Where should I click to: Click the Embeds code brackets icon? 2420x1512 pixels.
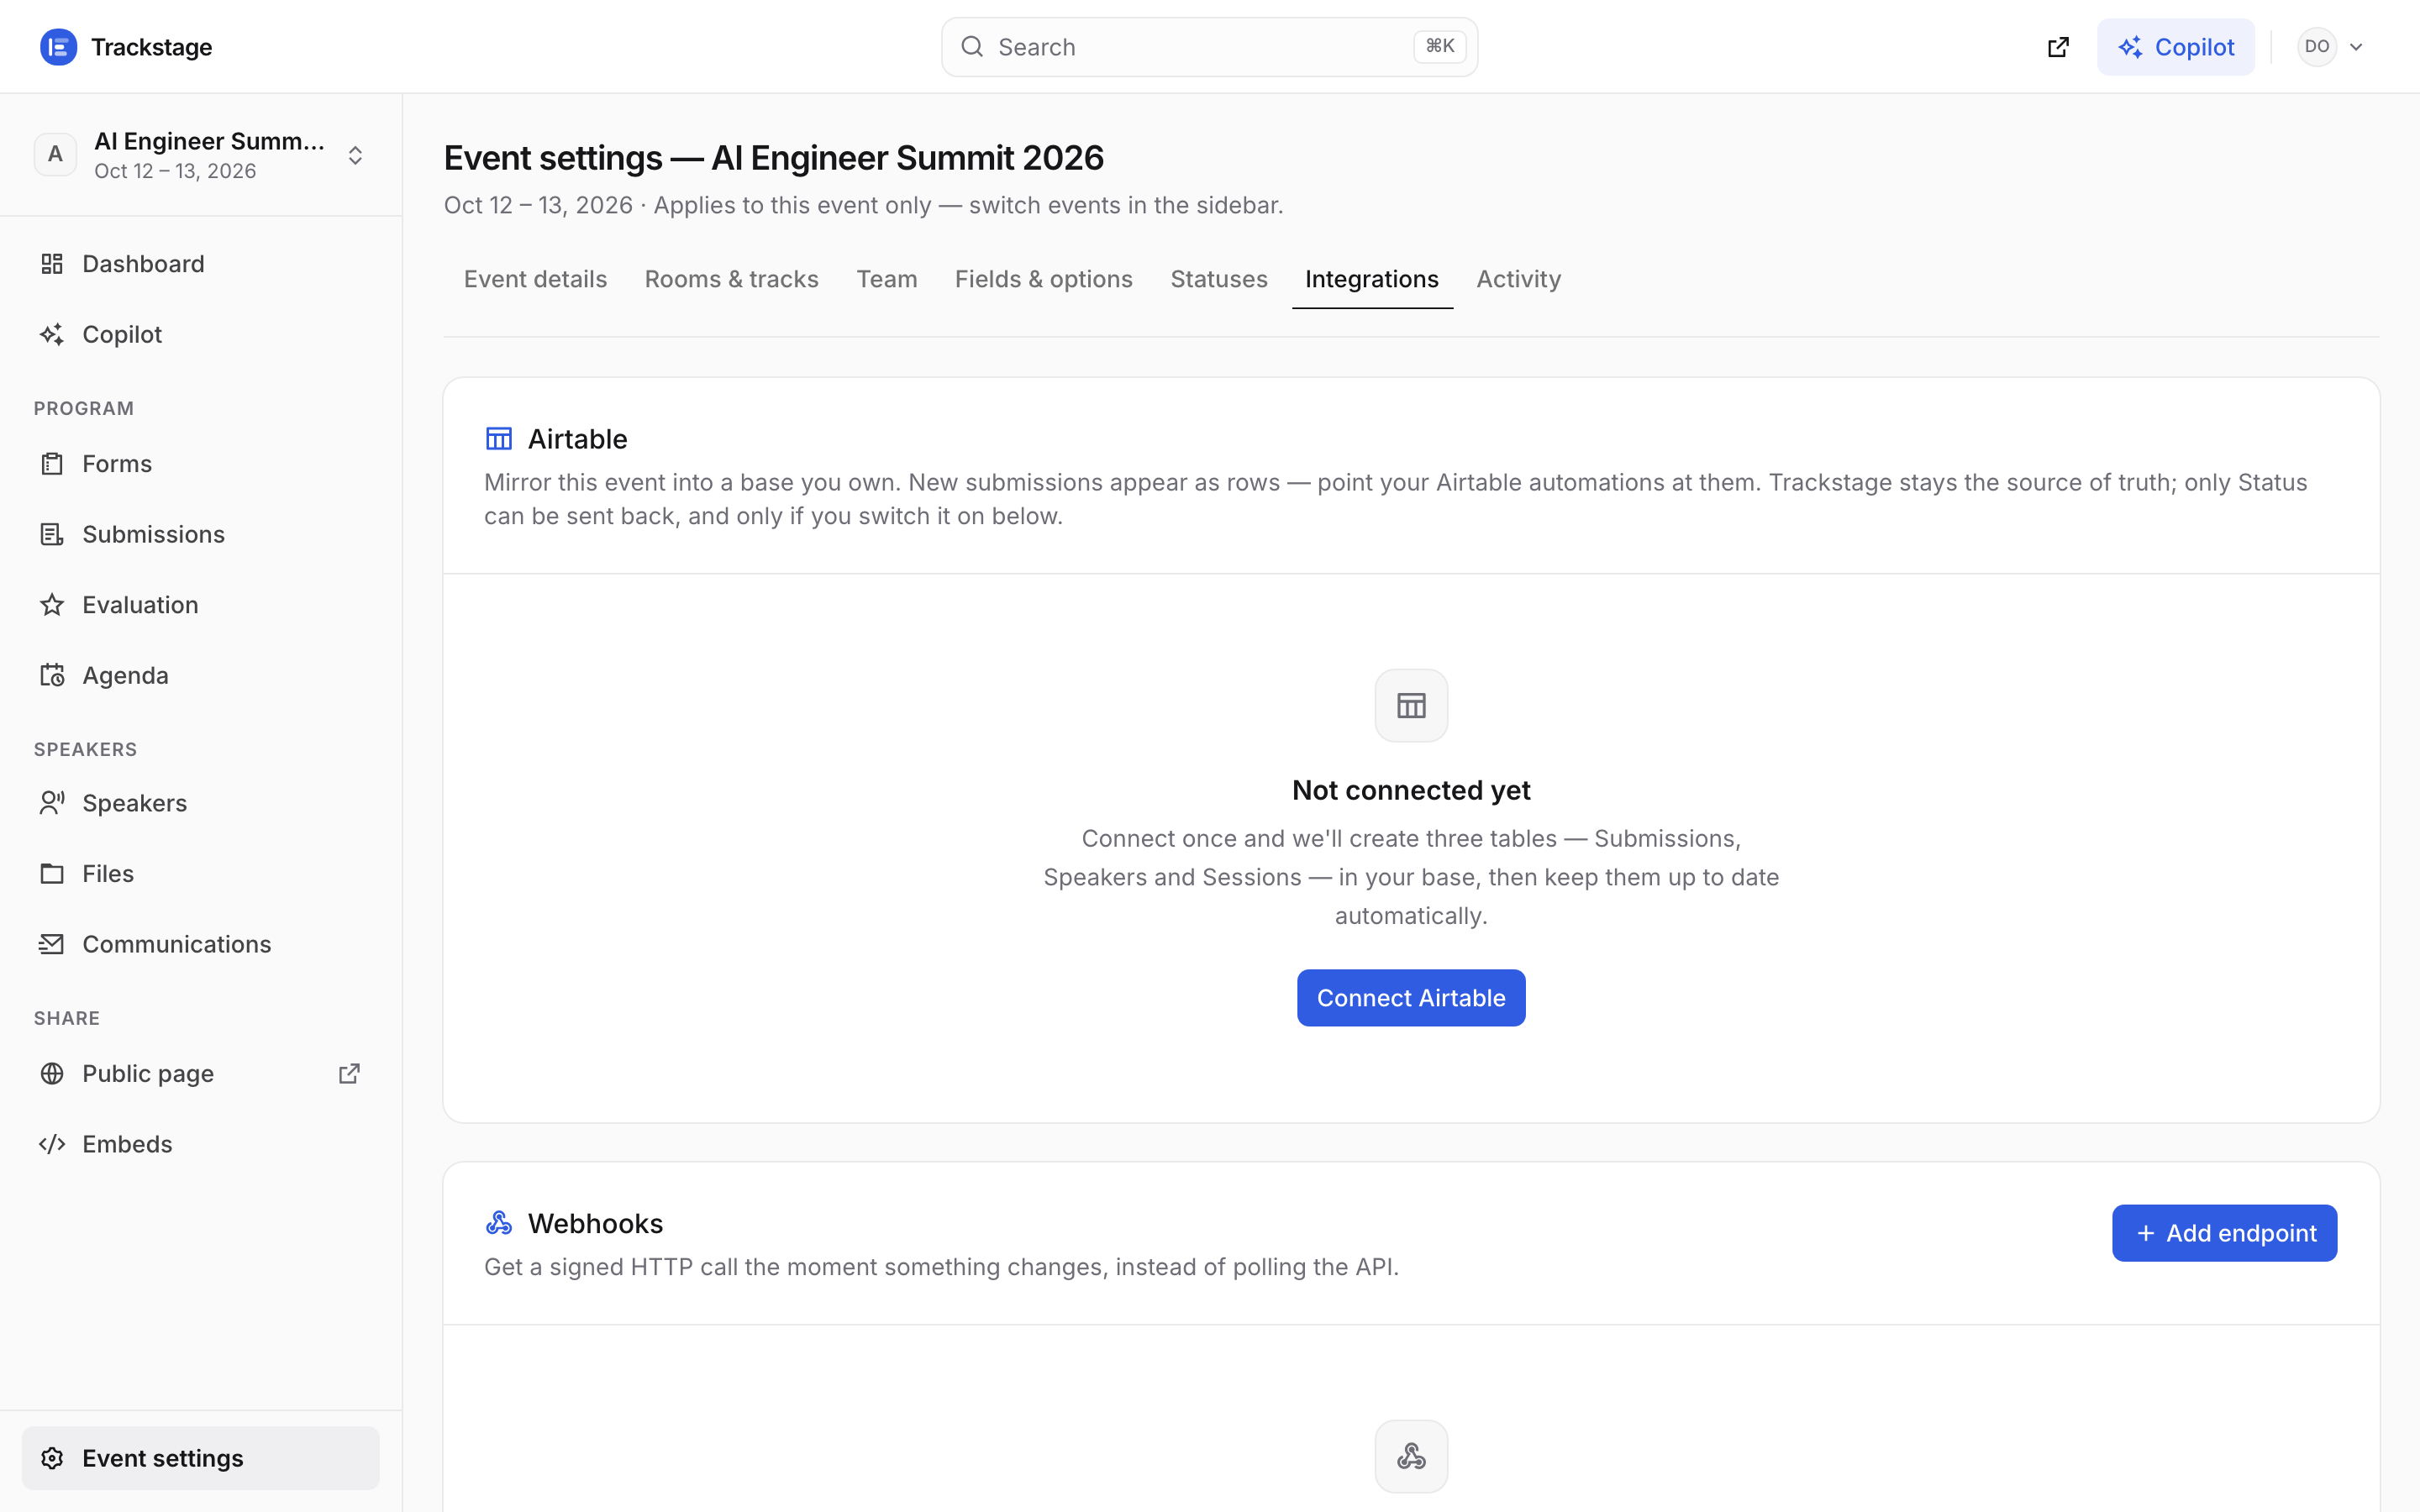(x=52, y=1144)
